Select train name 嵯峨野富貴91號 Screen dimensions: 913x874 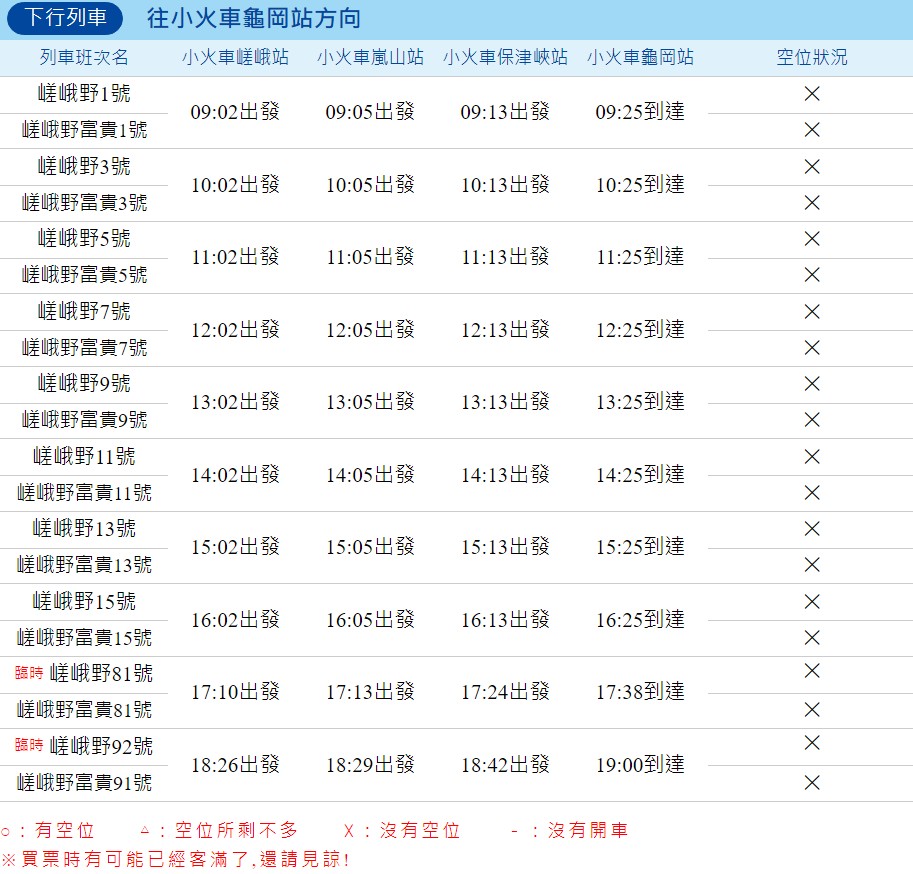point(84,783)
